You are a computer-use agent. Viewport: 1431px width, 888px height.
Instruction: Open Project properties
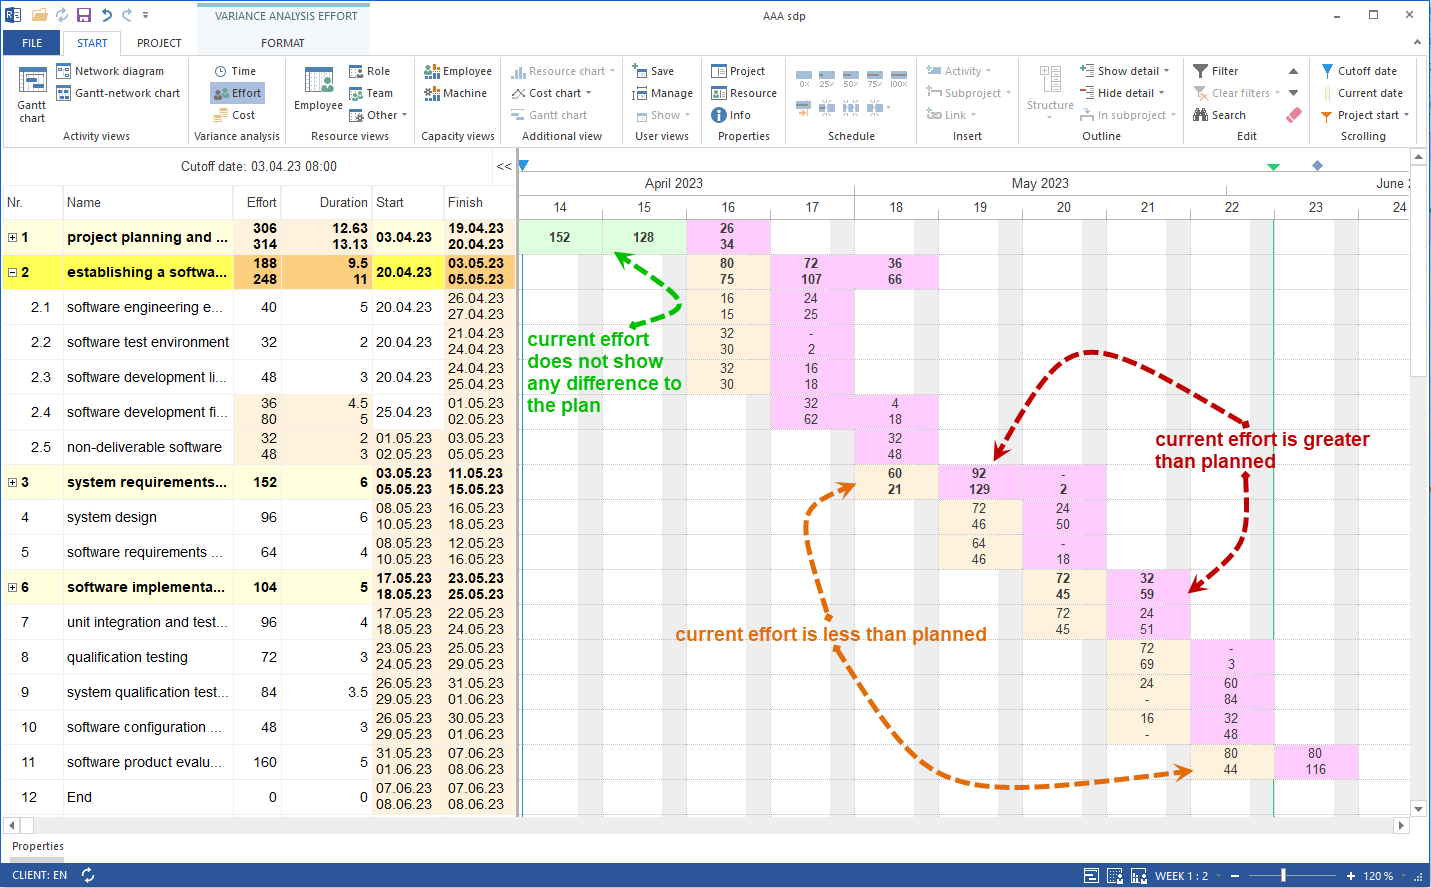738,71
